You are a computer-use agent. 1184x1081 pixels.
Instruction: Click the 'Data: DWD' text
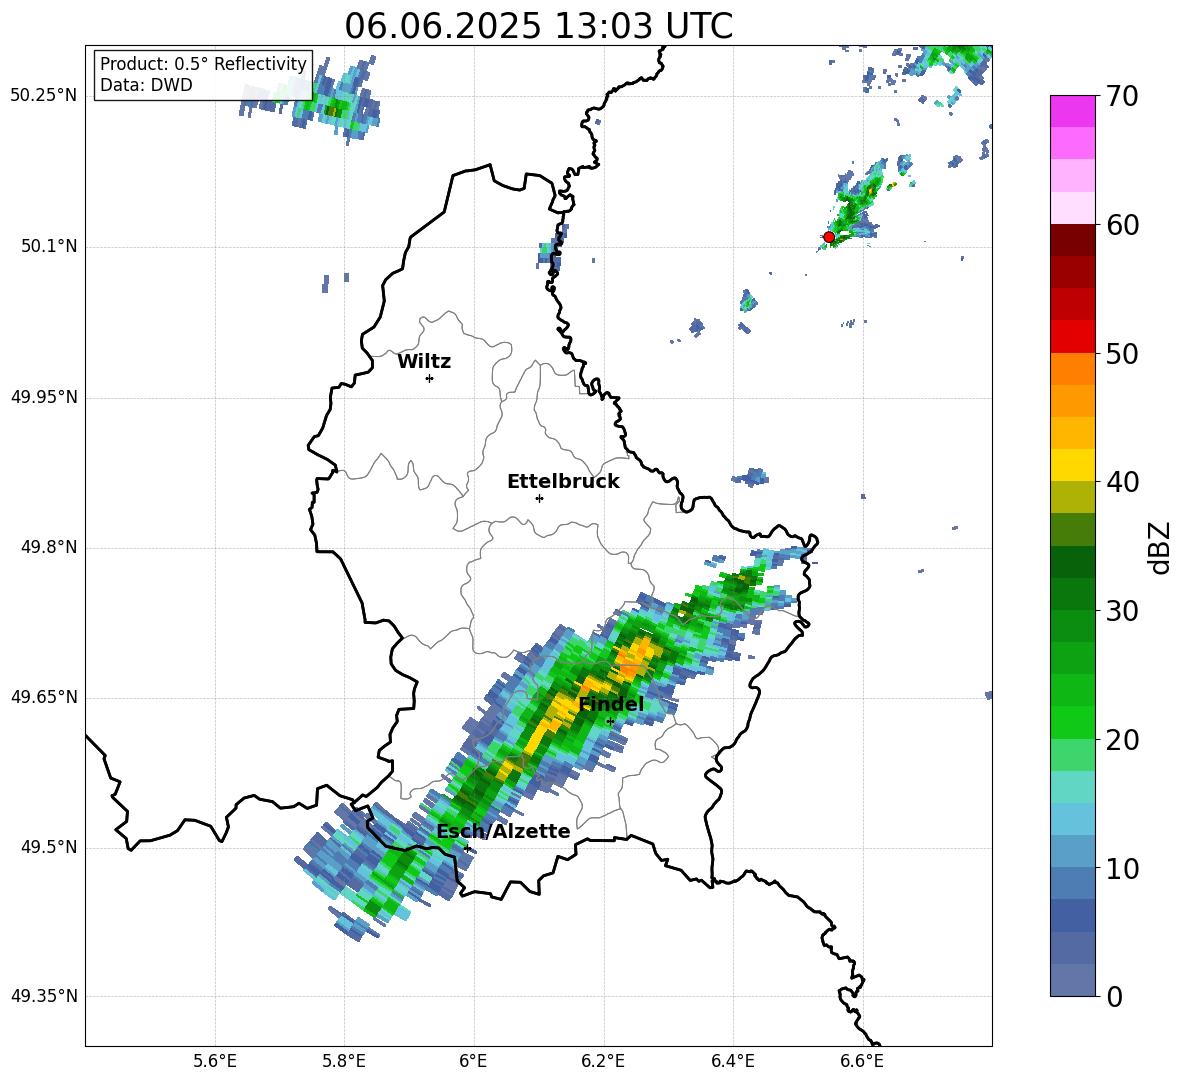pos(146,85)
